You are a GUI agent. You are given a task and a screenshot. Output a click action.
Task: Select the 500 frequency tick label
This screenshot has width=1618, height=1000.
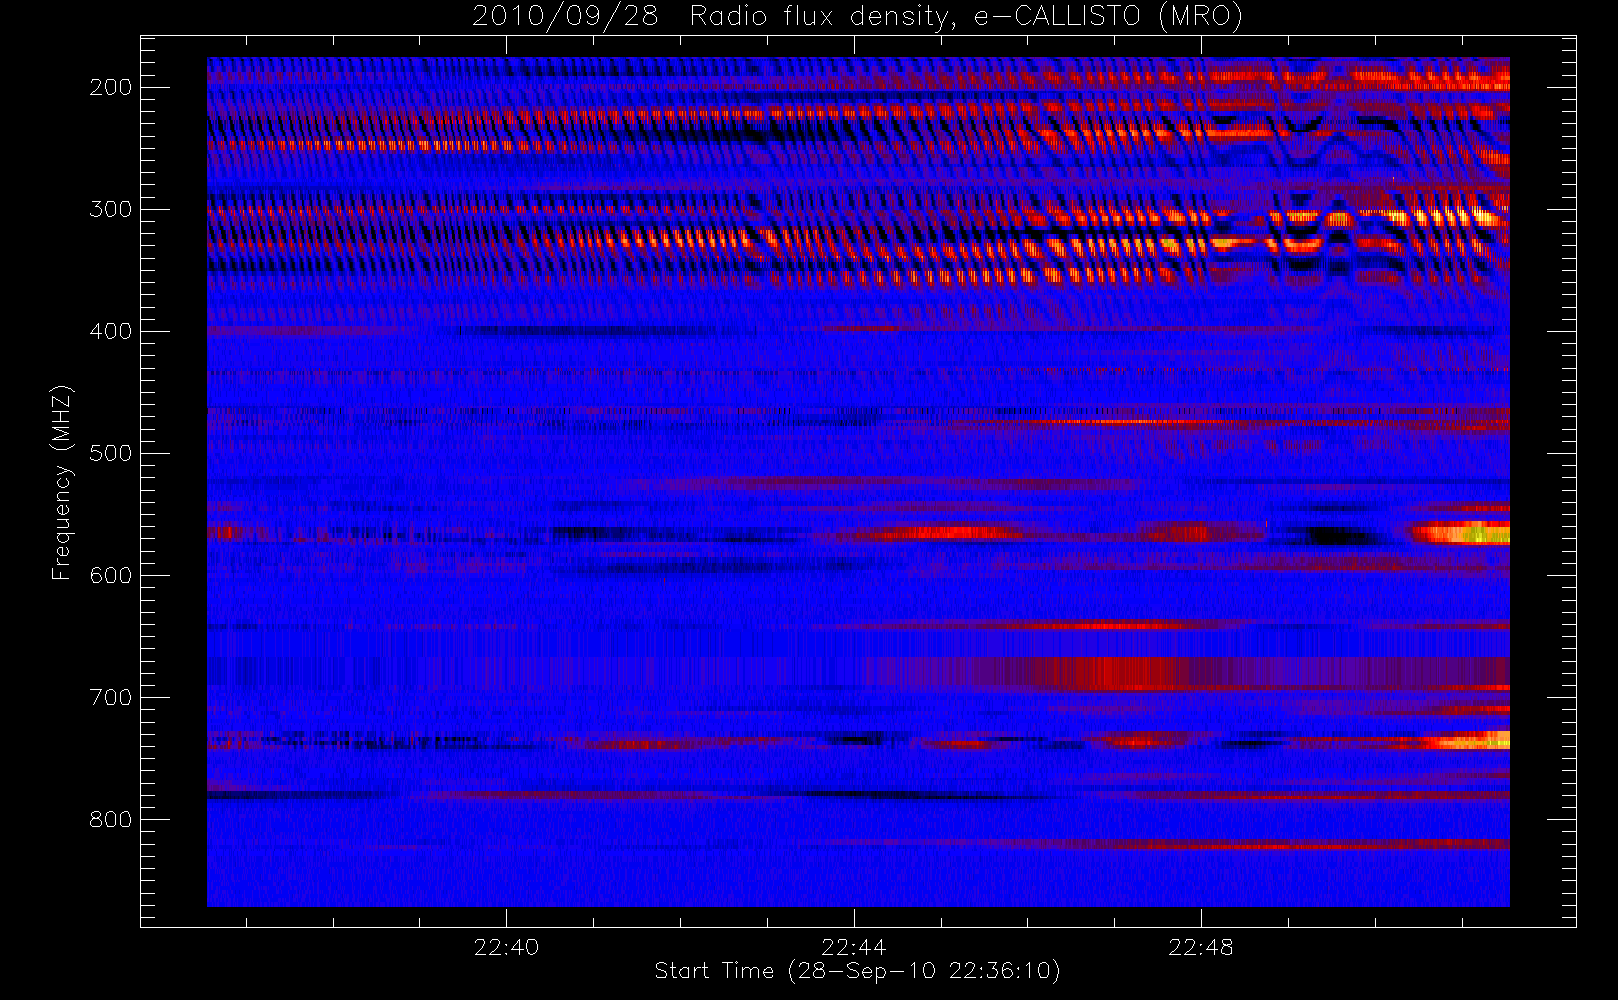[111, 453]
